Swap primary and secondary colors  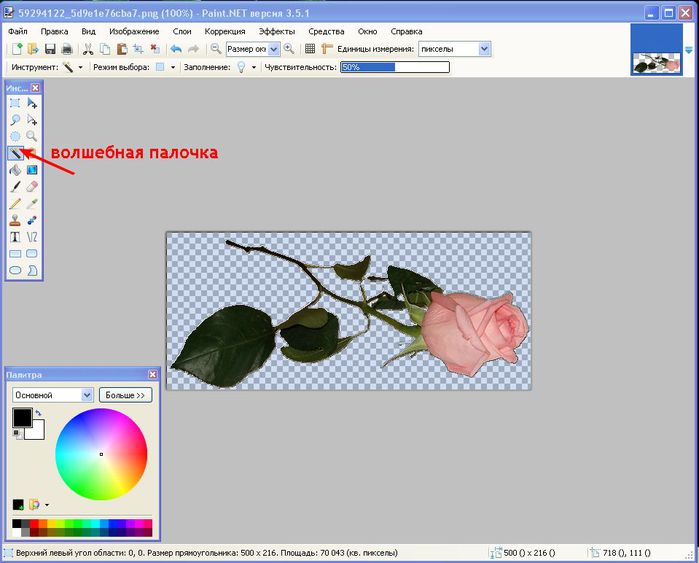pyautogui.click(x=37, y=412)
